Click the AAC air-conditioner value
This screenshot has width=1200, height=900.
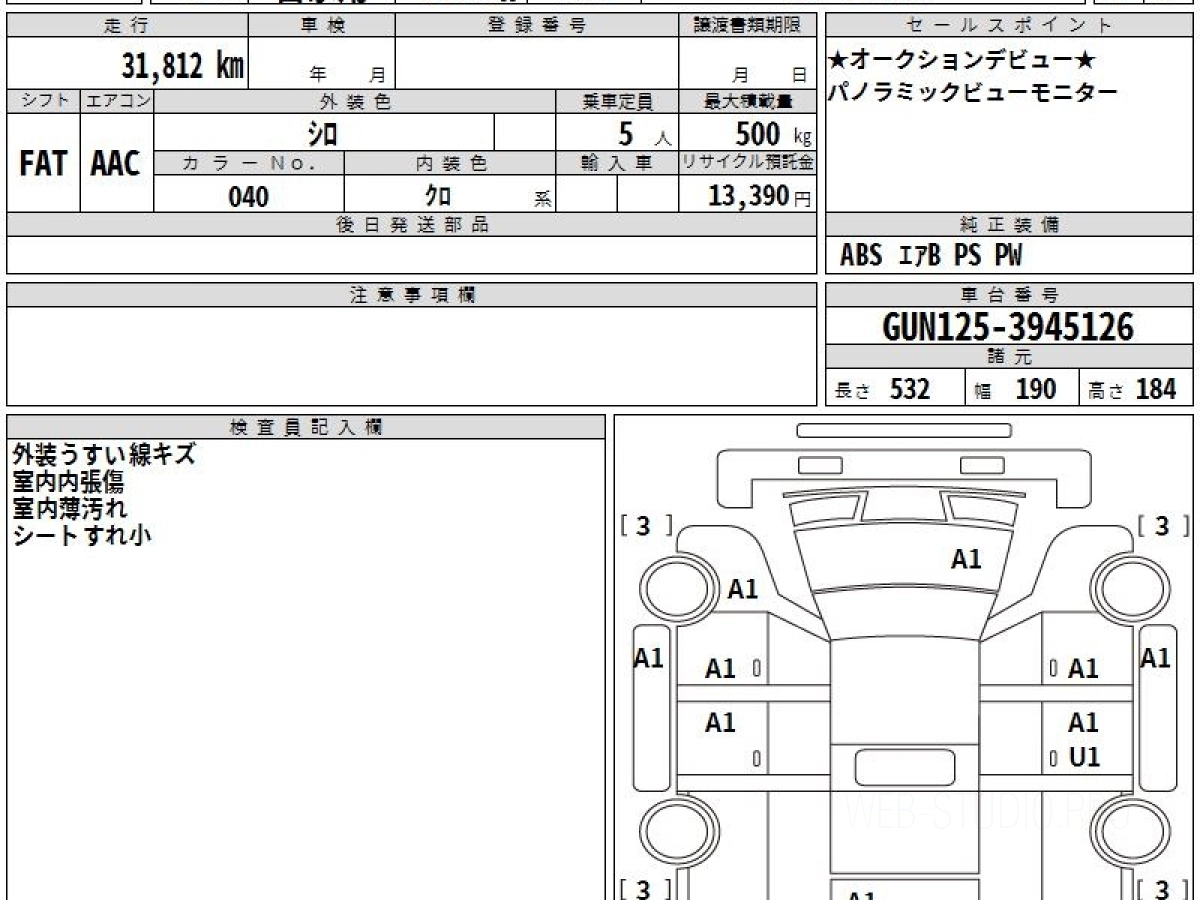pyautogui.click(x=116, y=164)
